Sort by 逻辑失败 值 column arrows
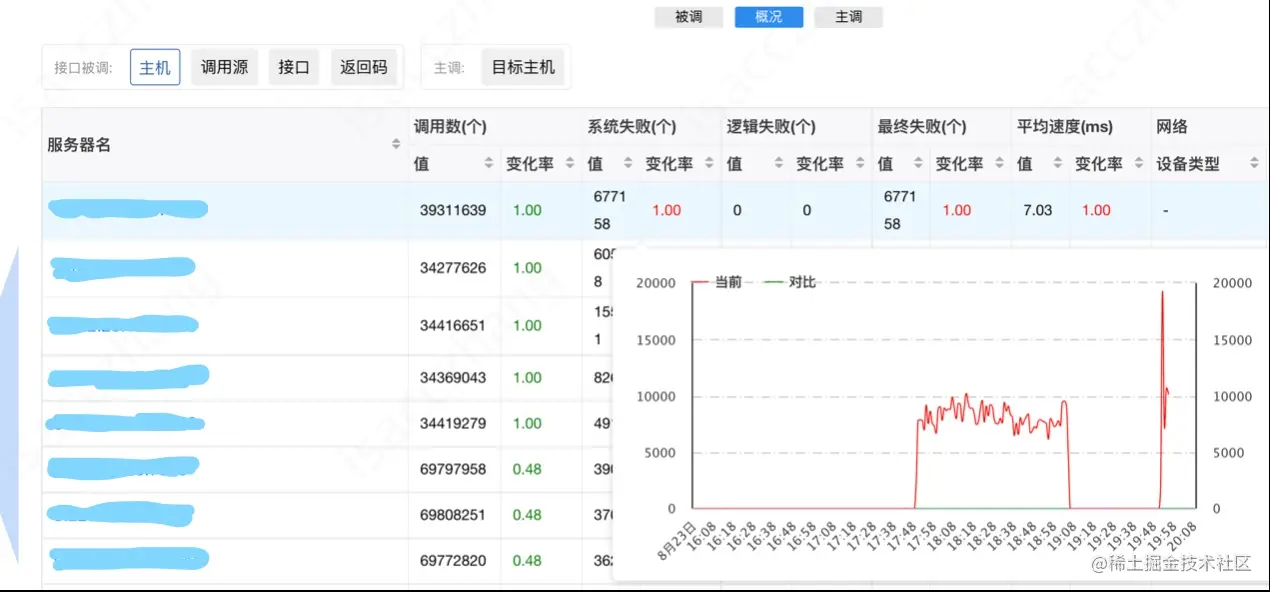The height and width of the screenshot is (592, 1270). [x=779, y=163]
